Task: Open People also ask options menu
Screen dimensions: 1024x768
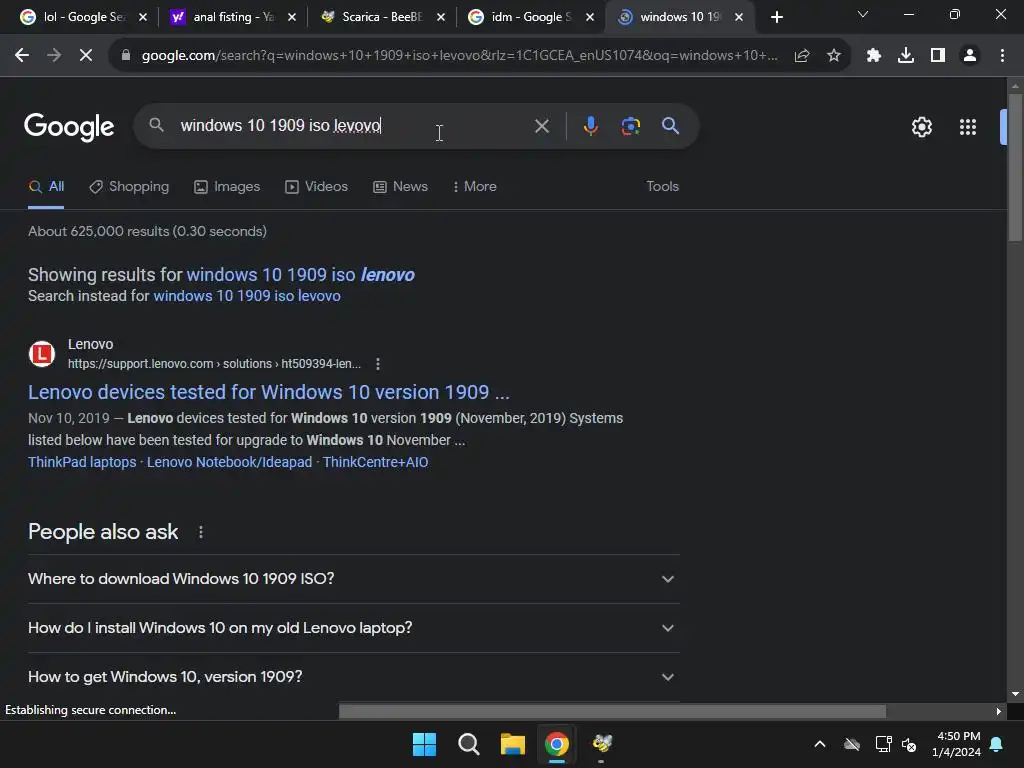Action: [200, 532]
